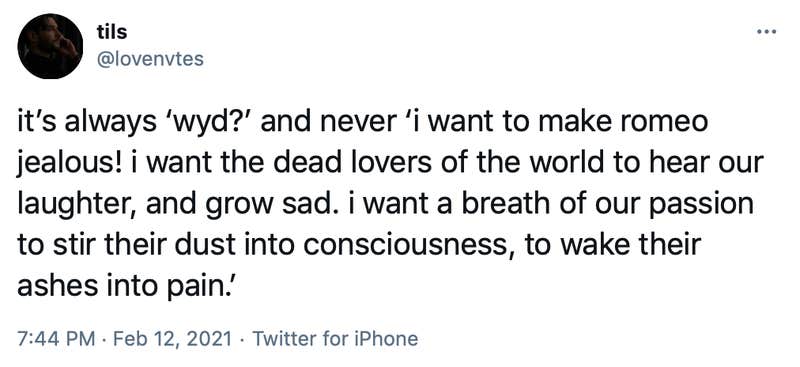Screen dimensions: 800x367
Task: Click the phrase grow sad in the tweet
Action: pyautogui.click(x=270, y=206)
